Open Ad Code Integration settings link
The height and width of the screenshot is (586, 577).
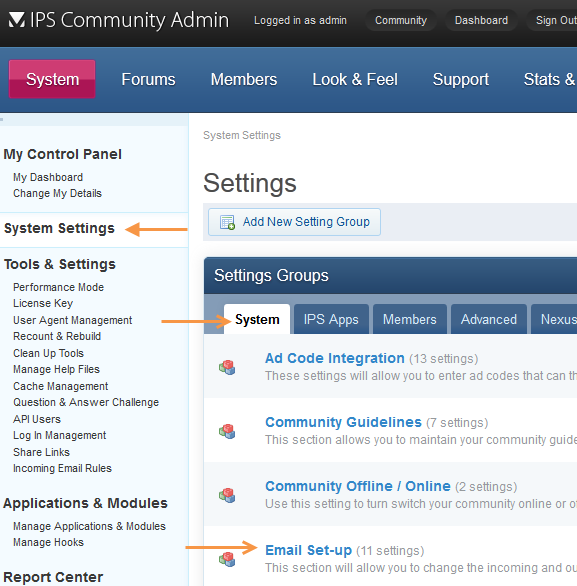click(x=335, y=358)
